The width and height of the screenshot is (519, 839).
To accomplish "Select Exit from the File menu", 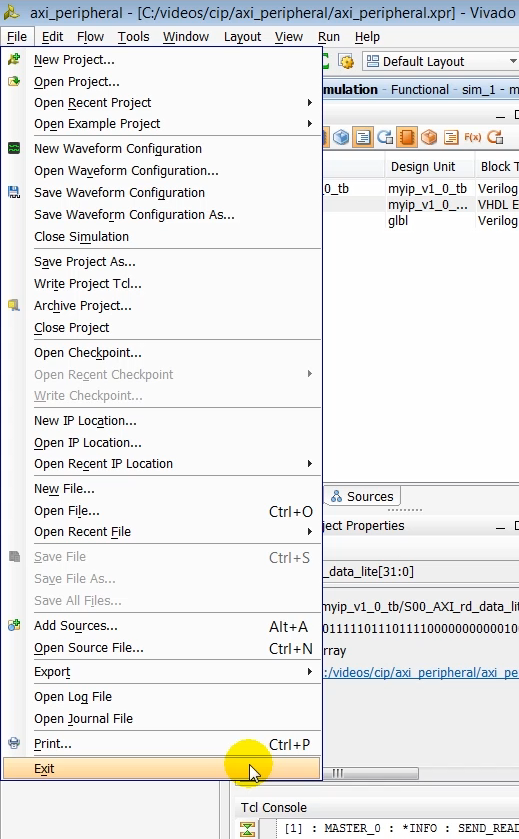I will tap(162, 768).
